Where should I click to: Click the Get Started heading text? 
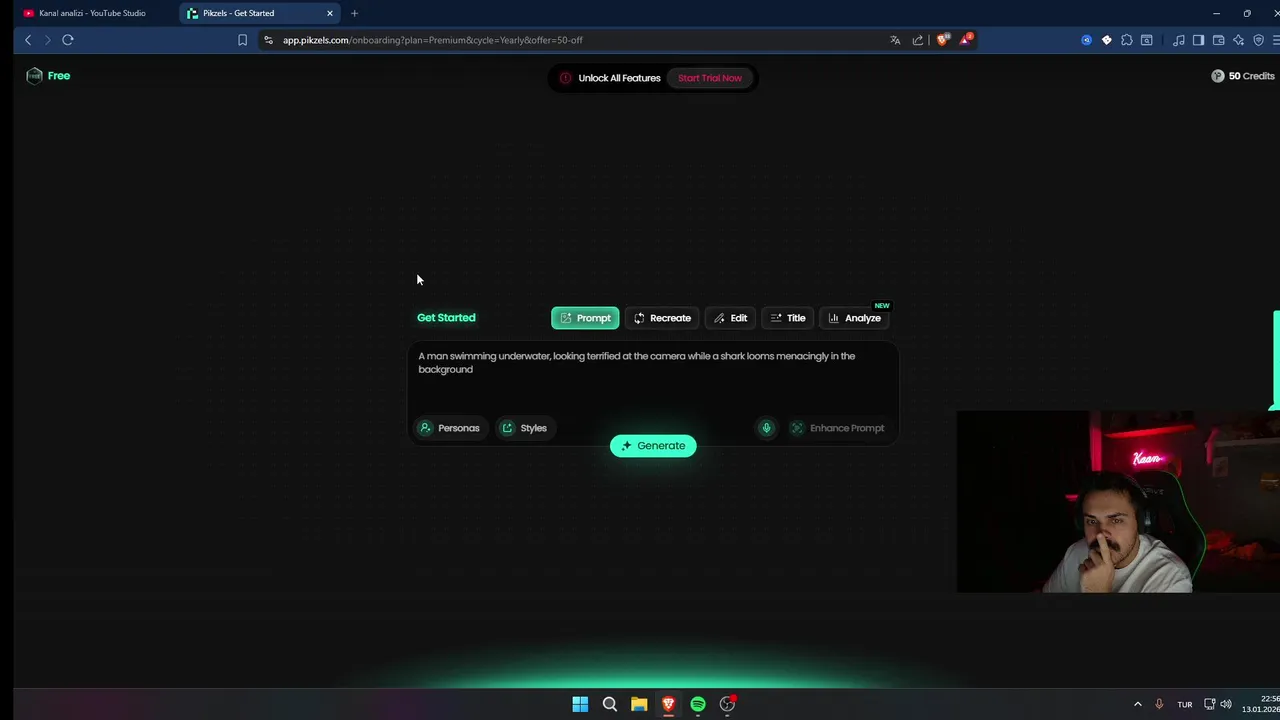coord(446,318)
